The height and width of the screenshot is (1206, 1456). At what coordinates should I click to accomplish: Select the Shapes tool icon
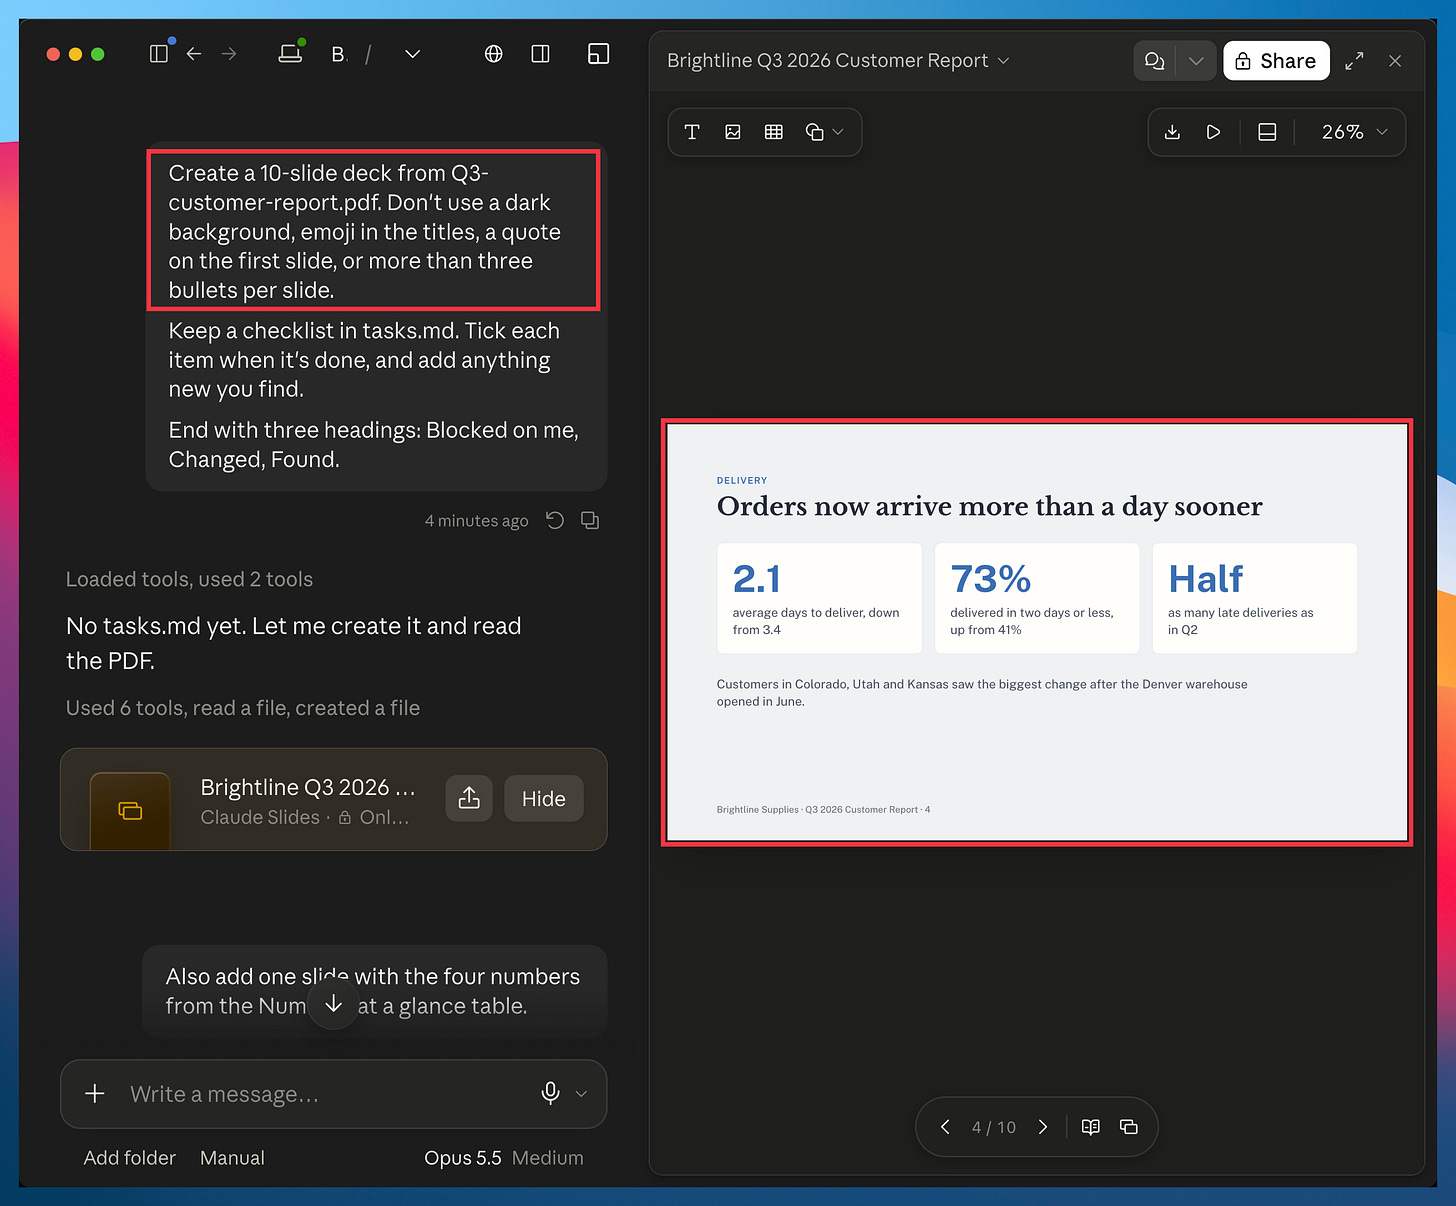click(814, 132)
